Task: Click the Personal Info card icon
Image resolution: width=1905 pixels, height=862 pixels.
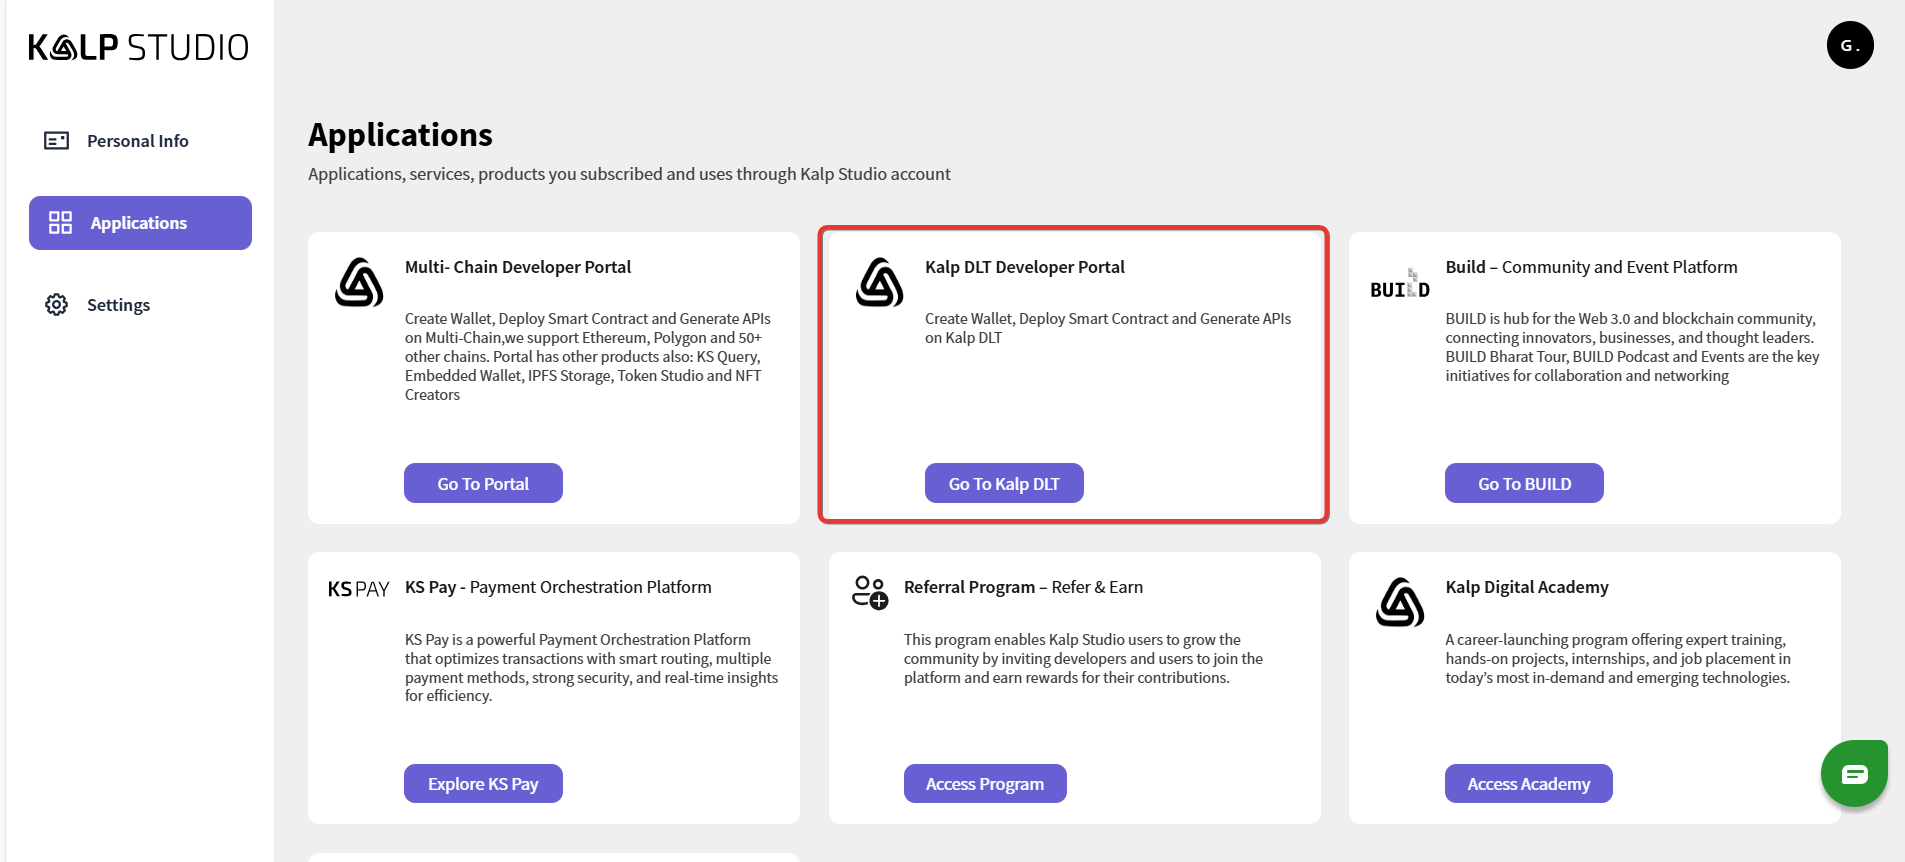Action: pyautogui.click(x=57, y=141)
